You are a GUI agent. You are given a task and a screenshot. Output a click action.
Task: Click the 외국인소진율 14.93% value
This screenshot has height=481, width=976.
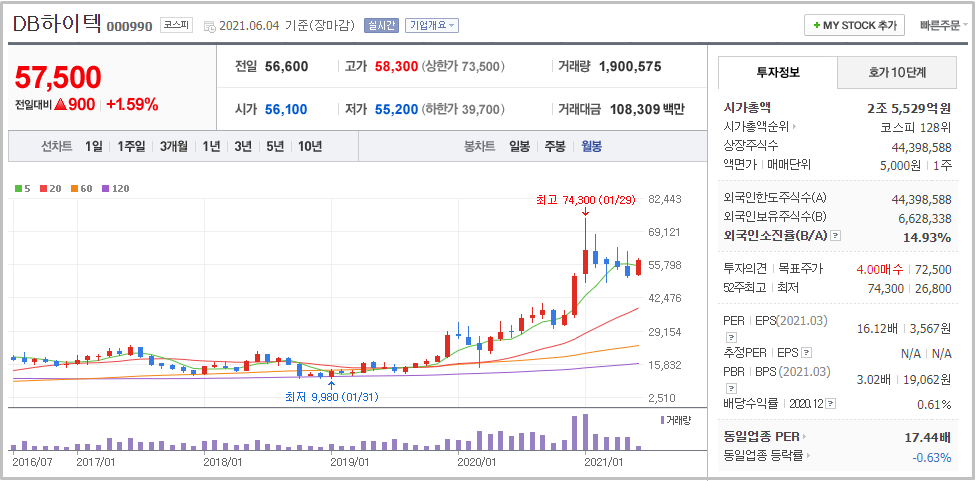[x=927, y=237]
